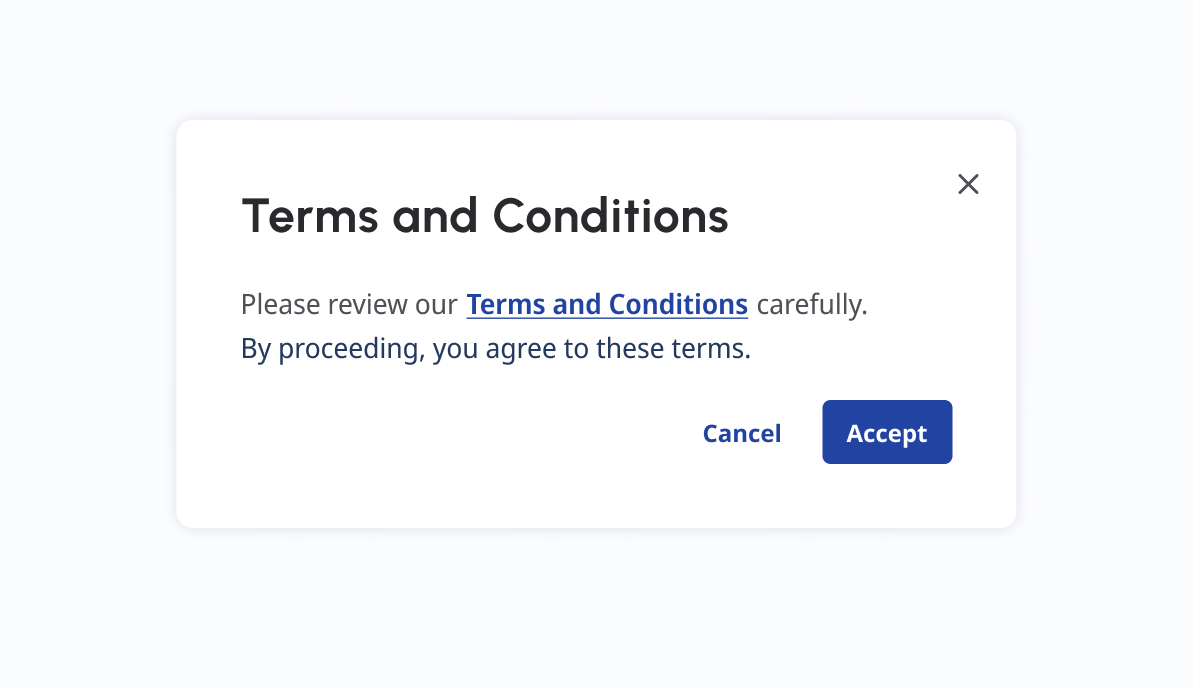Viewport: 1193px width, 688px height.
Task: Click the "Please review our" text
Action: (349, 304)
